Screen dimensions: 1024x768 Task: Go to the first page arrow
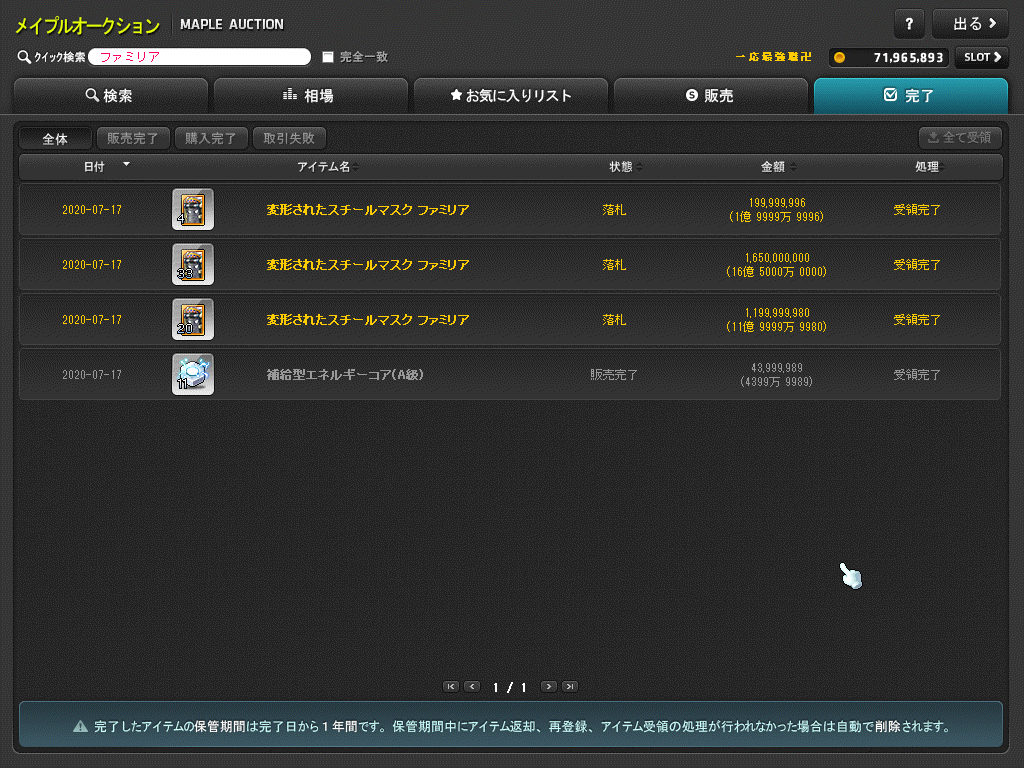point(451,686)
